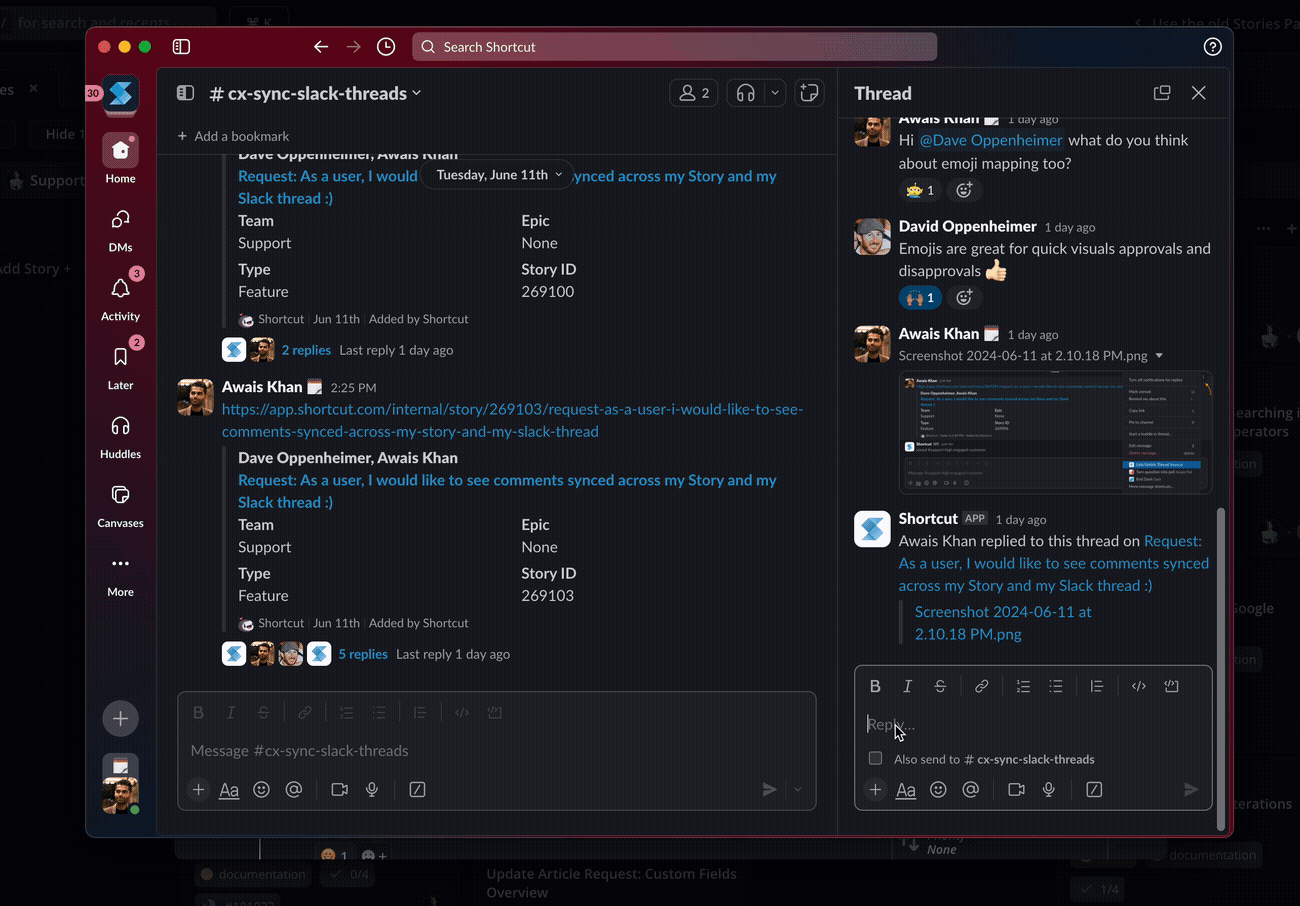This screenshot has width=1300, height=906.
Task: Go to Home in sidebar
Action: [120, 159]
